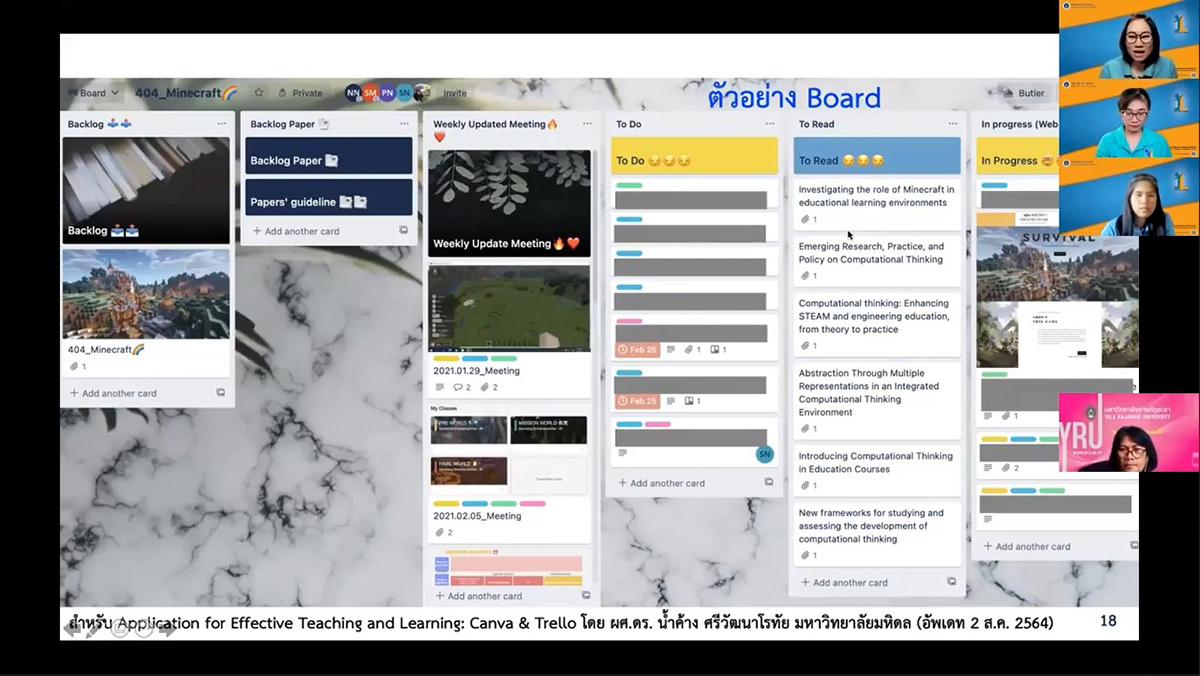Star the 404_Minecraft board
This screenshot has height=676, width=1200.
259,93
